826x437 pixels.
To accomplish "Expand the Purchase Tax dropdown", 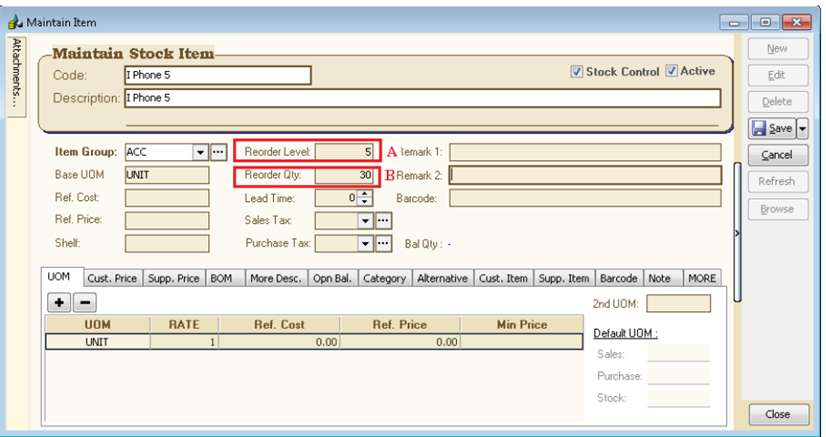I will click(x=365, y=243).
